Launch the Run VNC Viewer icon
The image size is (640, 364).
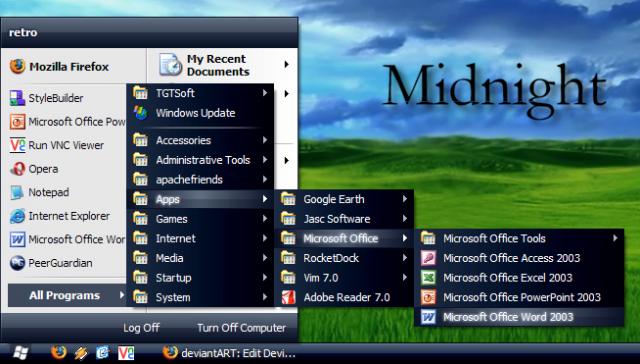tap(17, 145)
